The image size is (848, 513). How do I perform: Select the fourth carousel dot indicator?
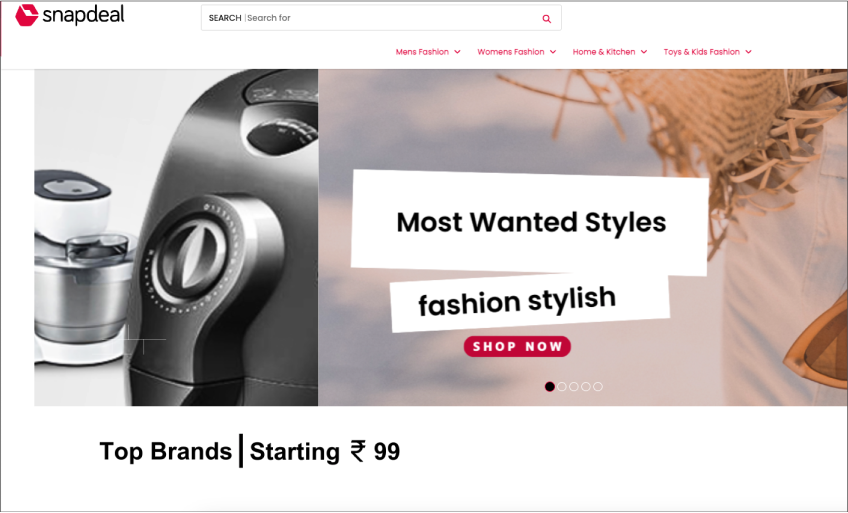pos(586,387)
